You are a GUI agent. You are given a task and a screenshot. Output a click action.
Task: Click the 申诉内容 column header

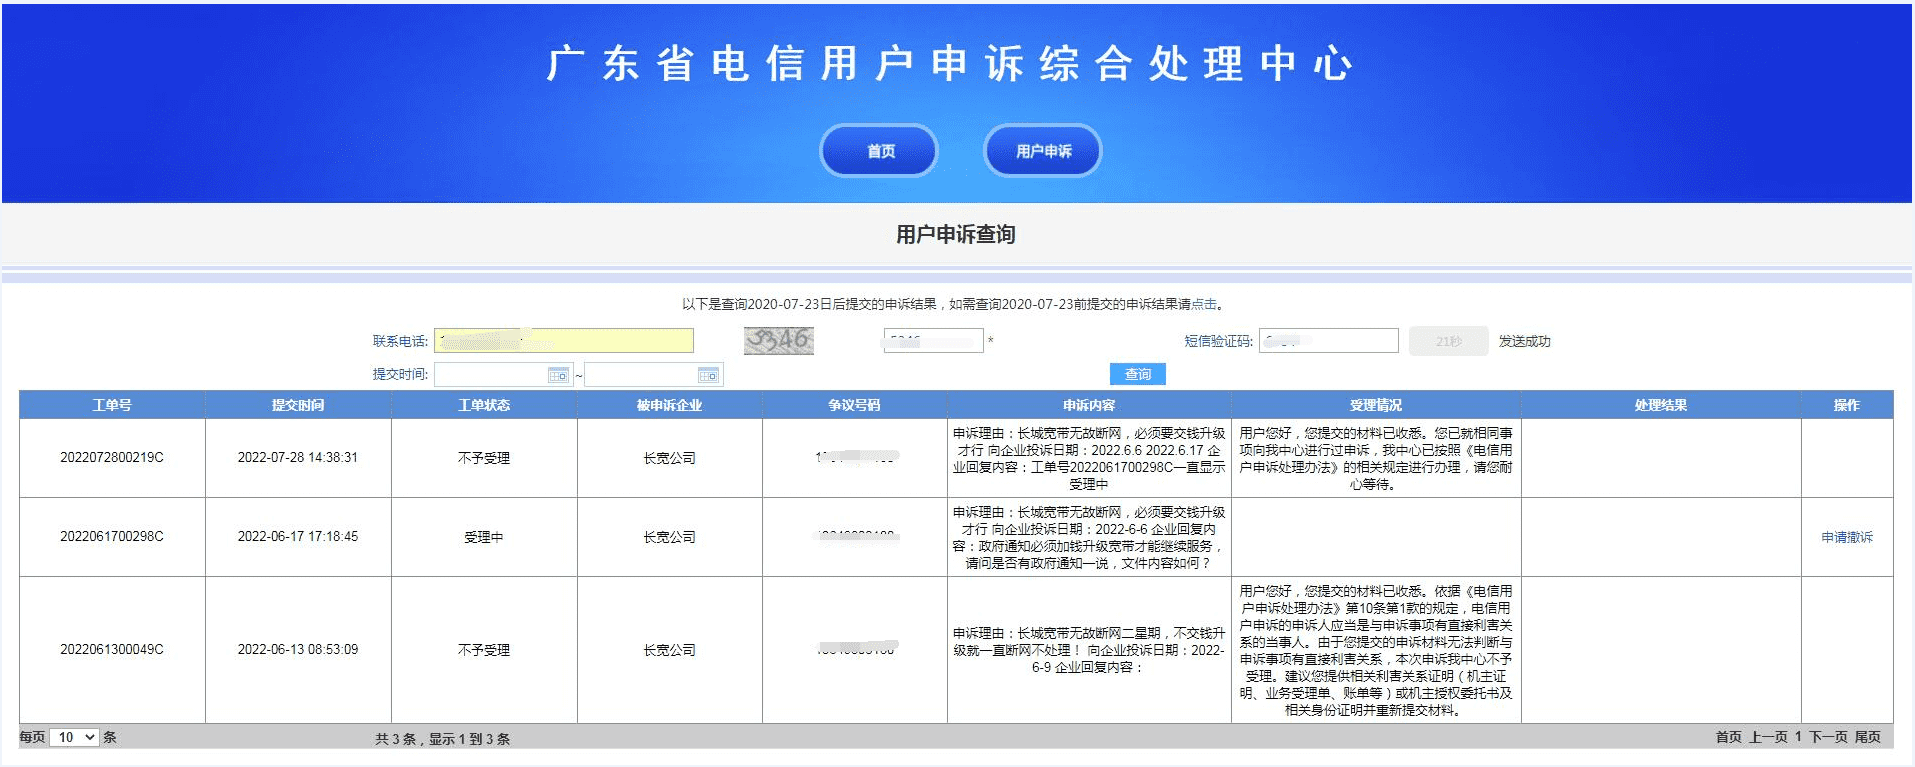pyautogui.click(x=1089, y=405)
